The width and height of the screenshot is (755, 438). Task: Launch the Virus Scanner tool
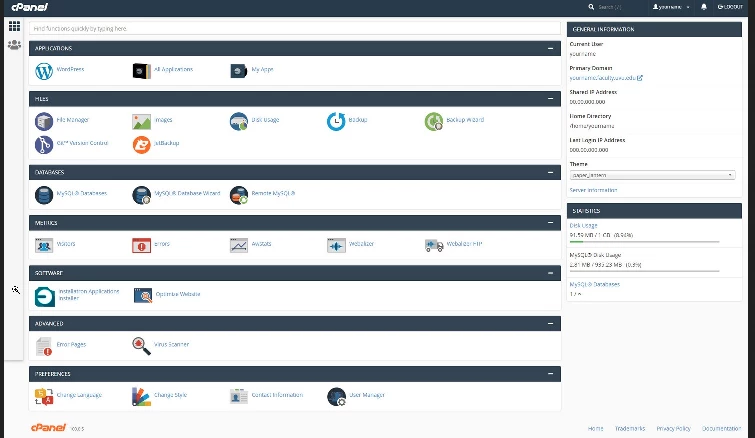click(141, 345)
